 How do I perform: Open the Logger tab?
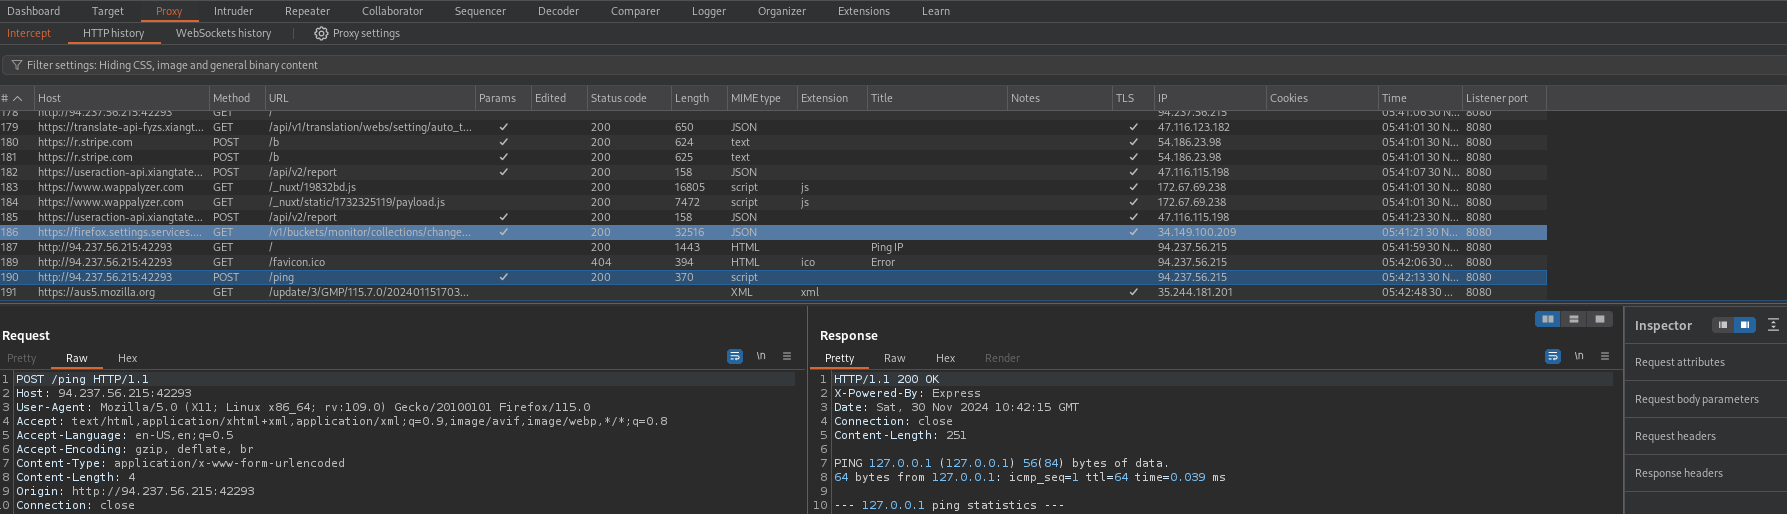[708, 11]
